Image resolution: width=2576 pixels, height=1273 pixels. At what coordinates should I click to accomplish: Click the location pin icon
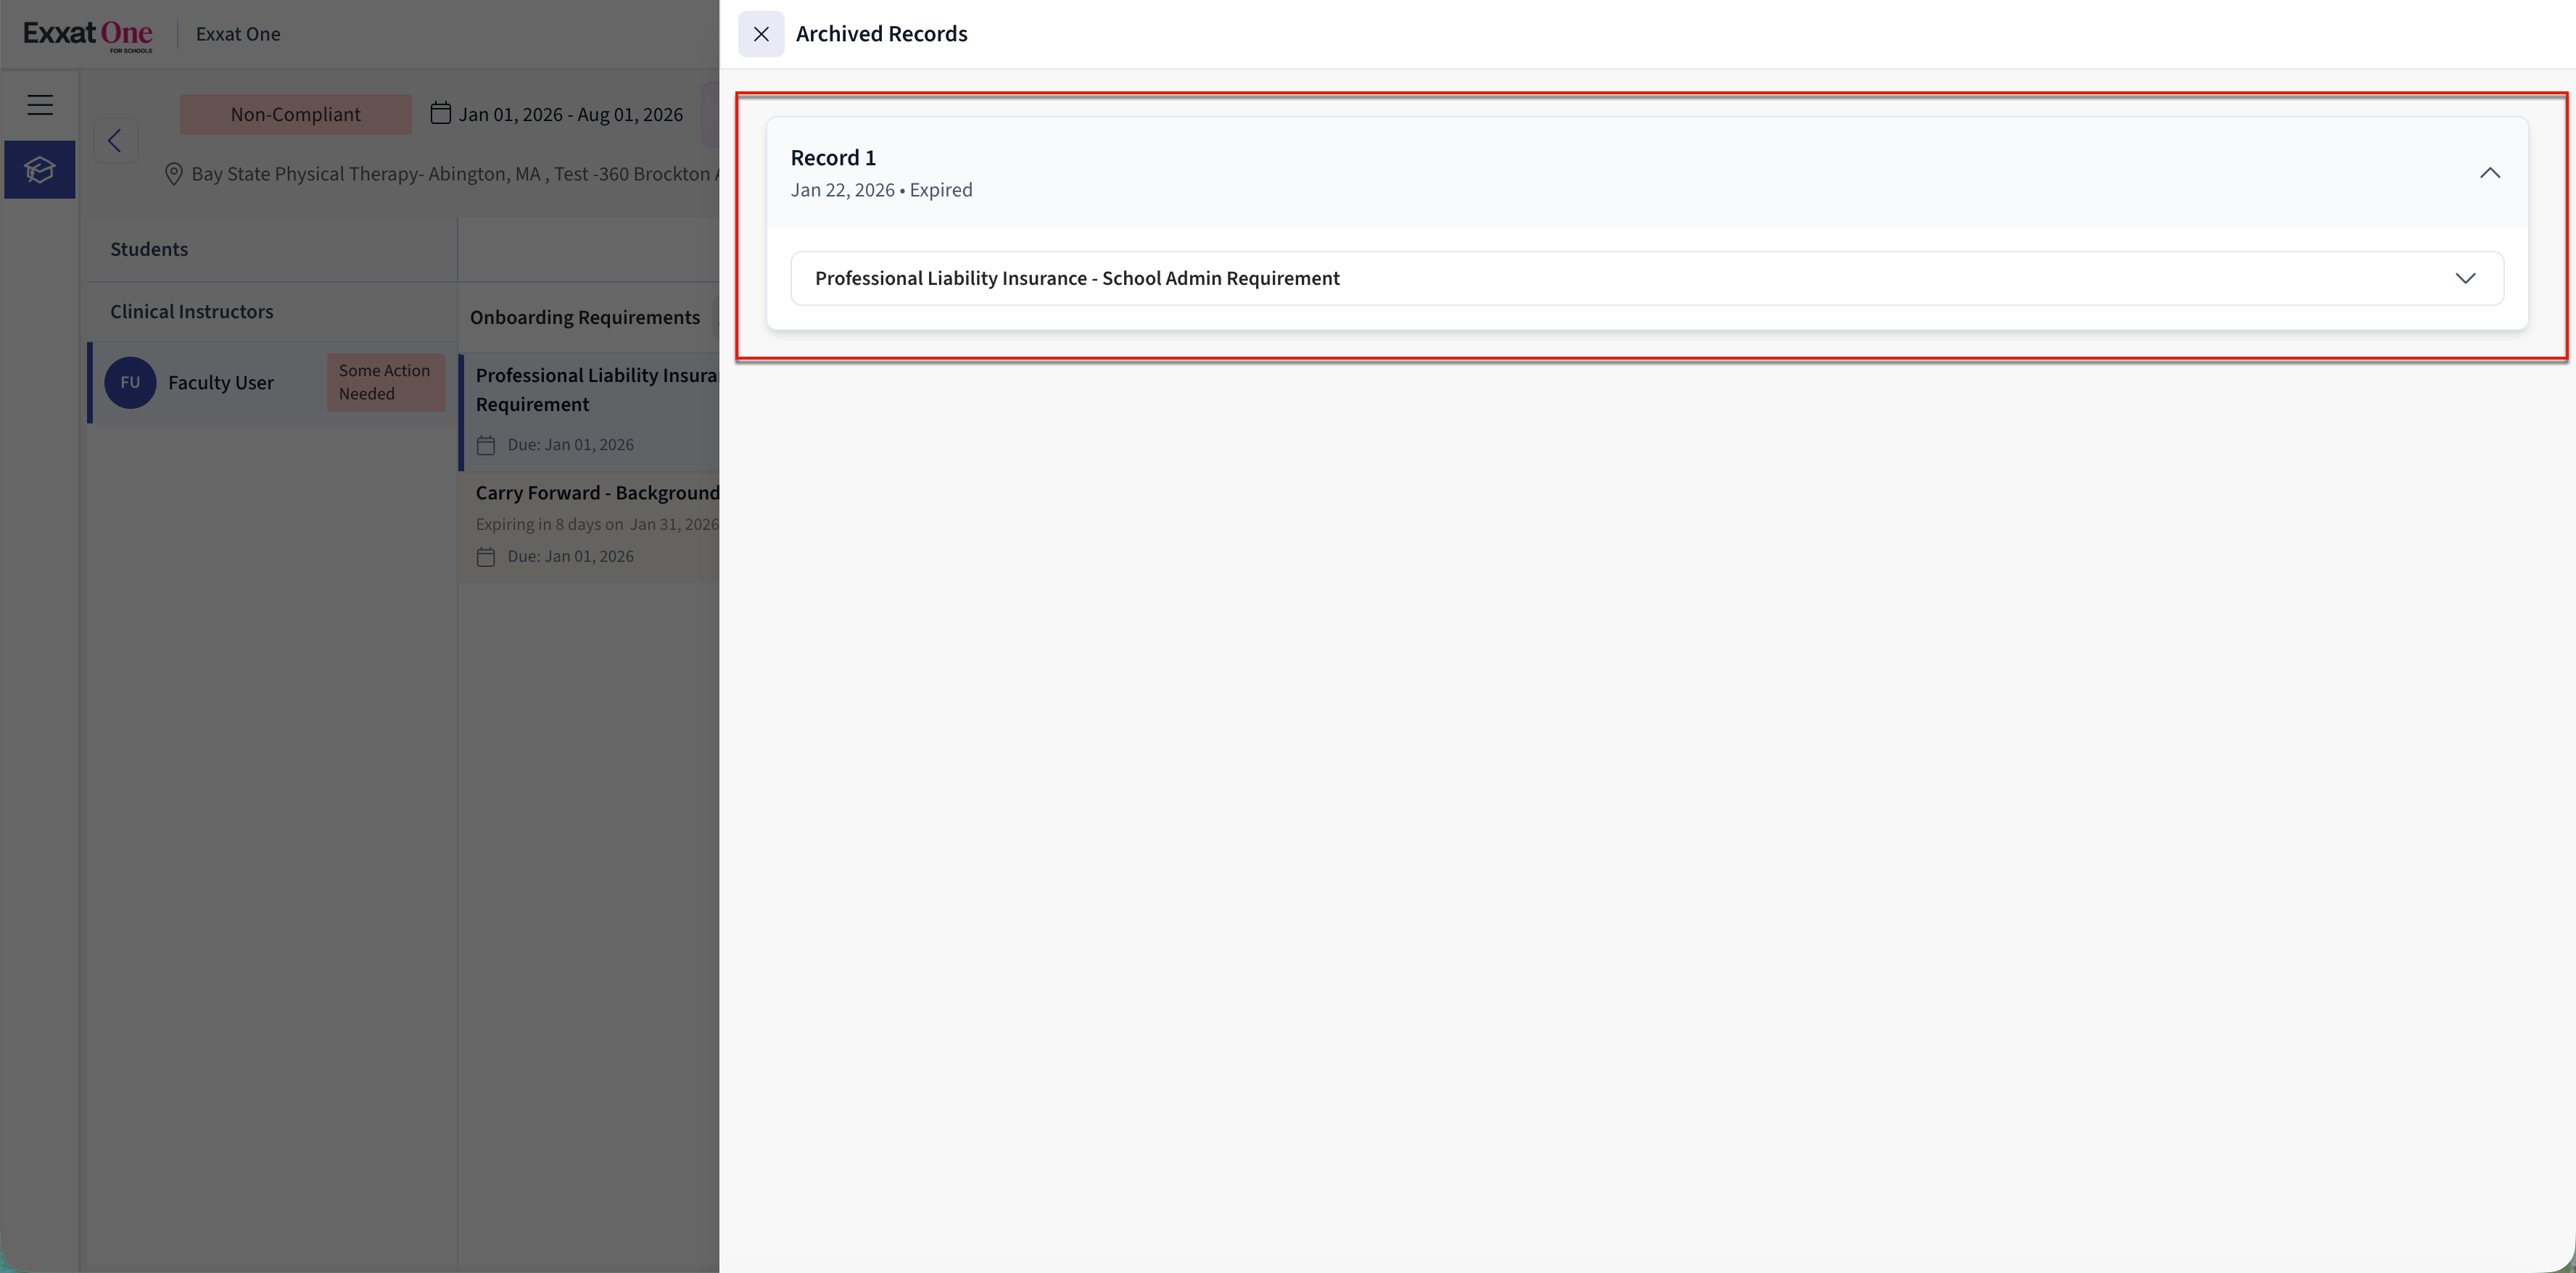(x=173, y=174)
